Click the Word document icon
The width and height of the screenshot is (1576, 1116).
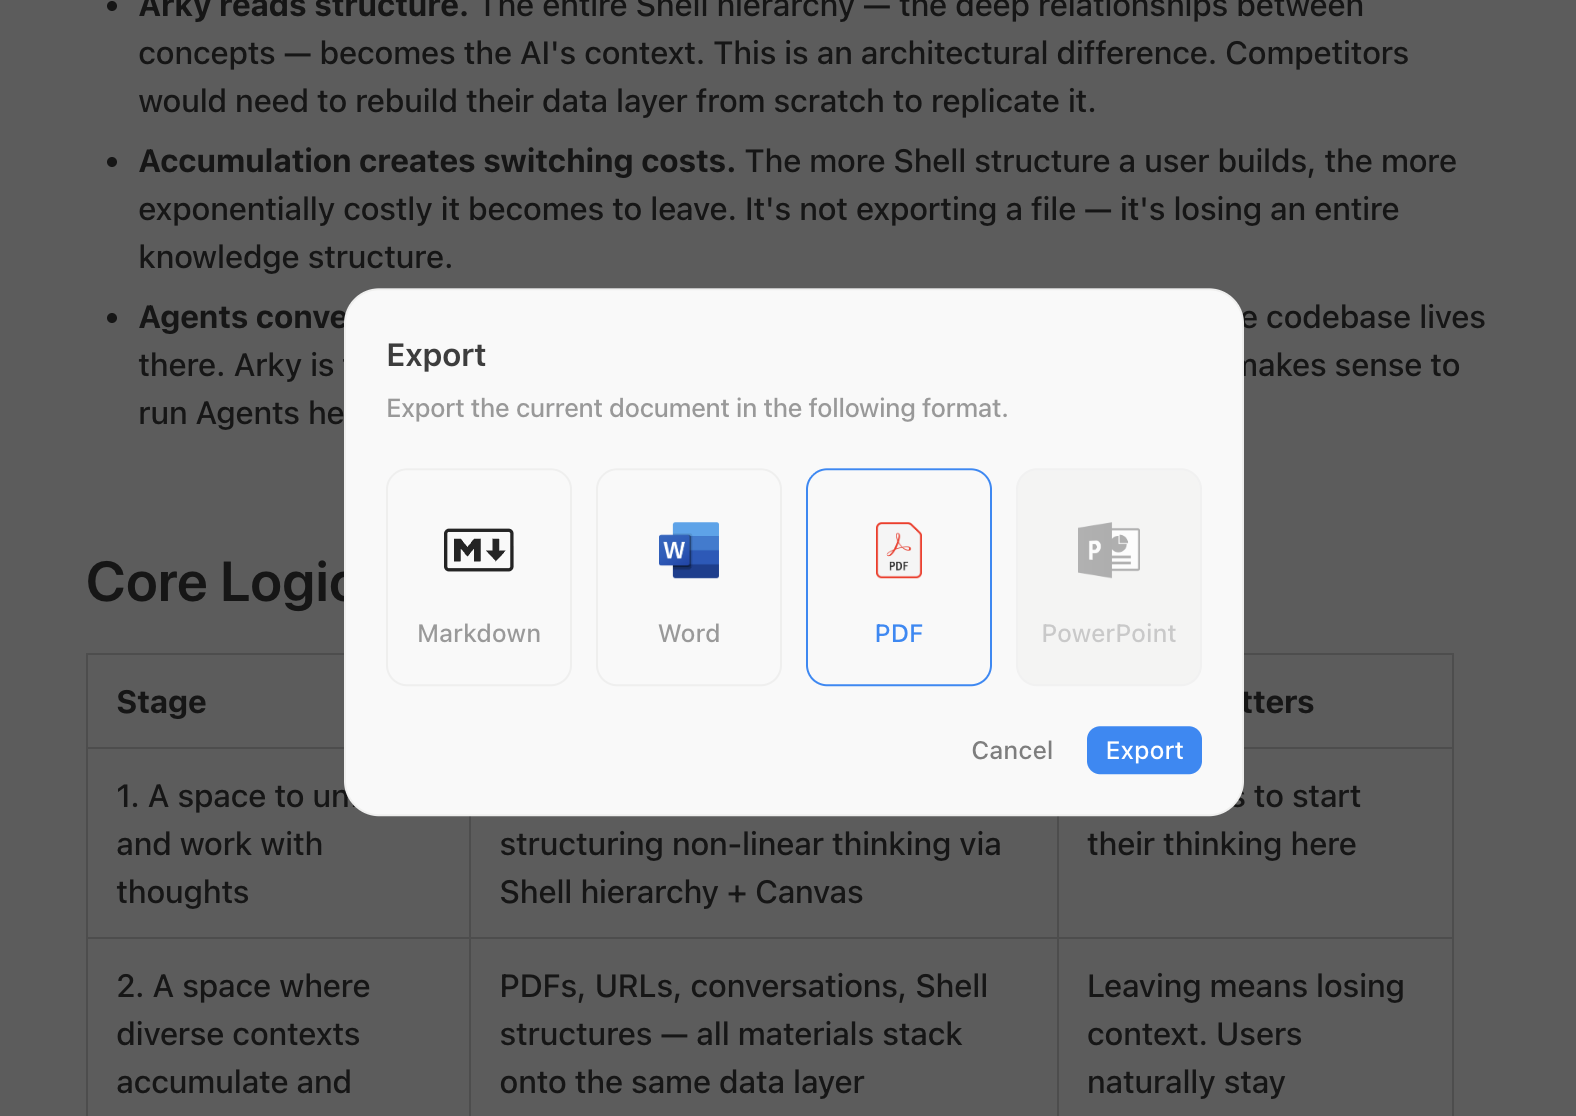click(689, 550)
